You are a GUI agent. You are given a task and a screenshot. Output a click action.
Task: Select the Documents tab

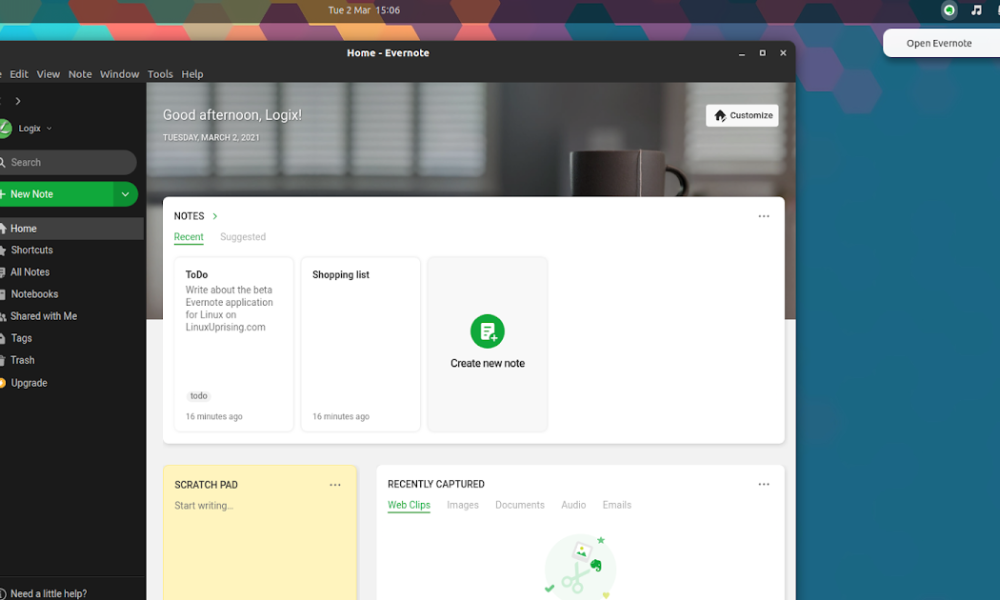520,505
